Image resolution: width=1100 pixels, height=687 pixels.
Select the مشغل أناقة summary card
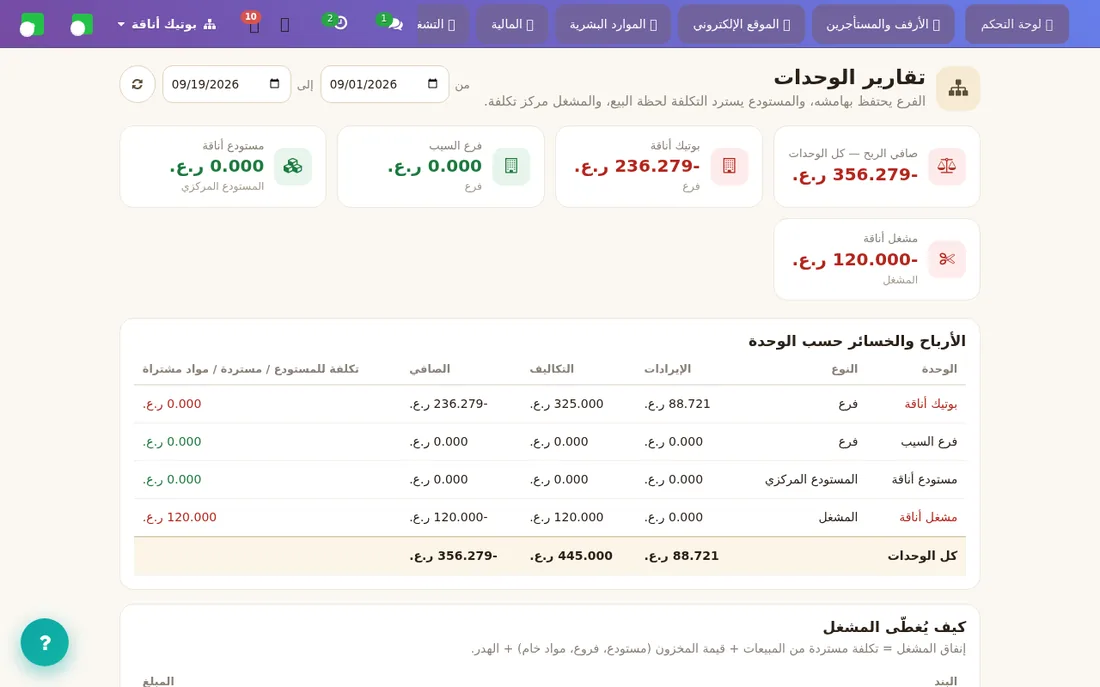point(876,259)
